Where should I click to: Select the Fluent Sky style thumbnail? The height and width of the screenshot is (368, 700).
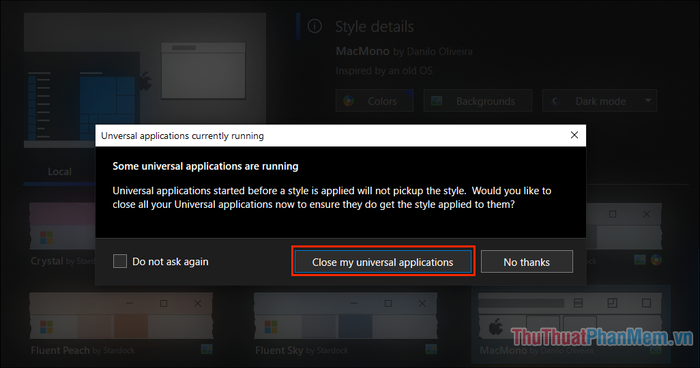346,316
